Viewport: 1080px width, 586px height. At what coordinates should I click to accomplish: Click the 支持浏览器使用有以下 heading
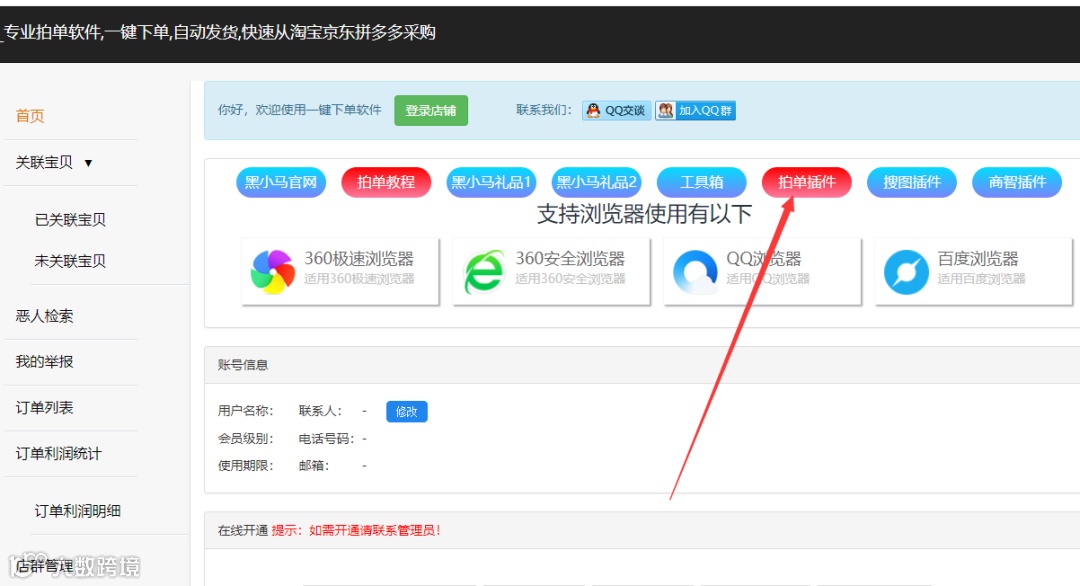click(644, 214)
